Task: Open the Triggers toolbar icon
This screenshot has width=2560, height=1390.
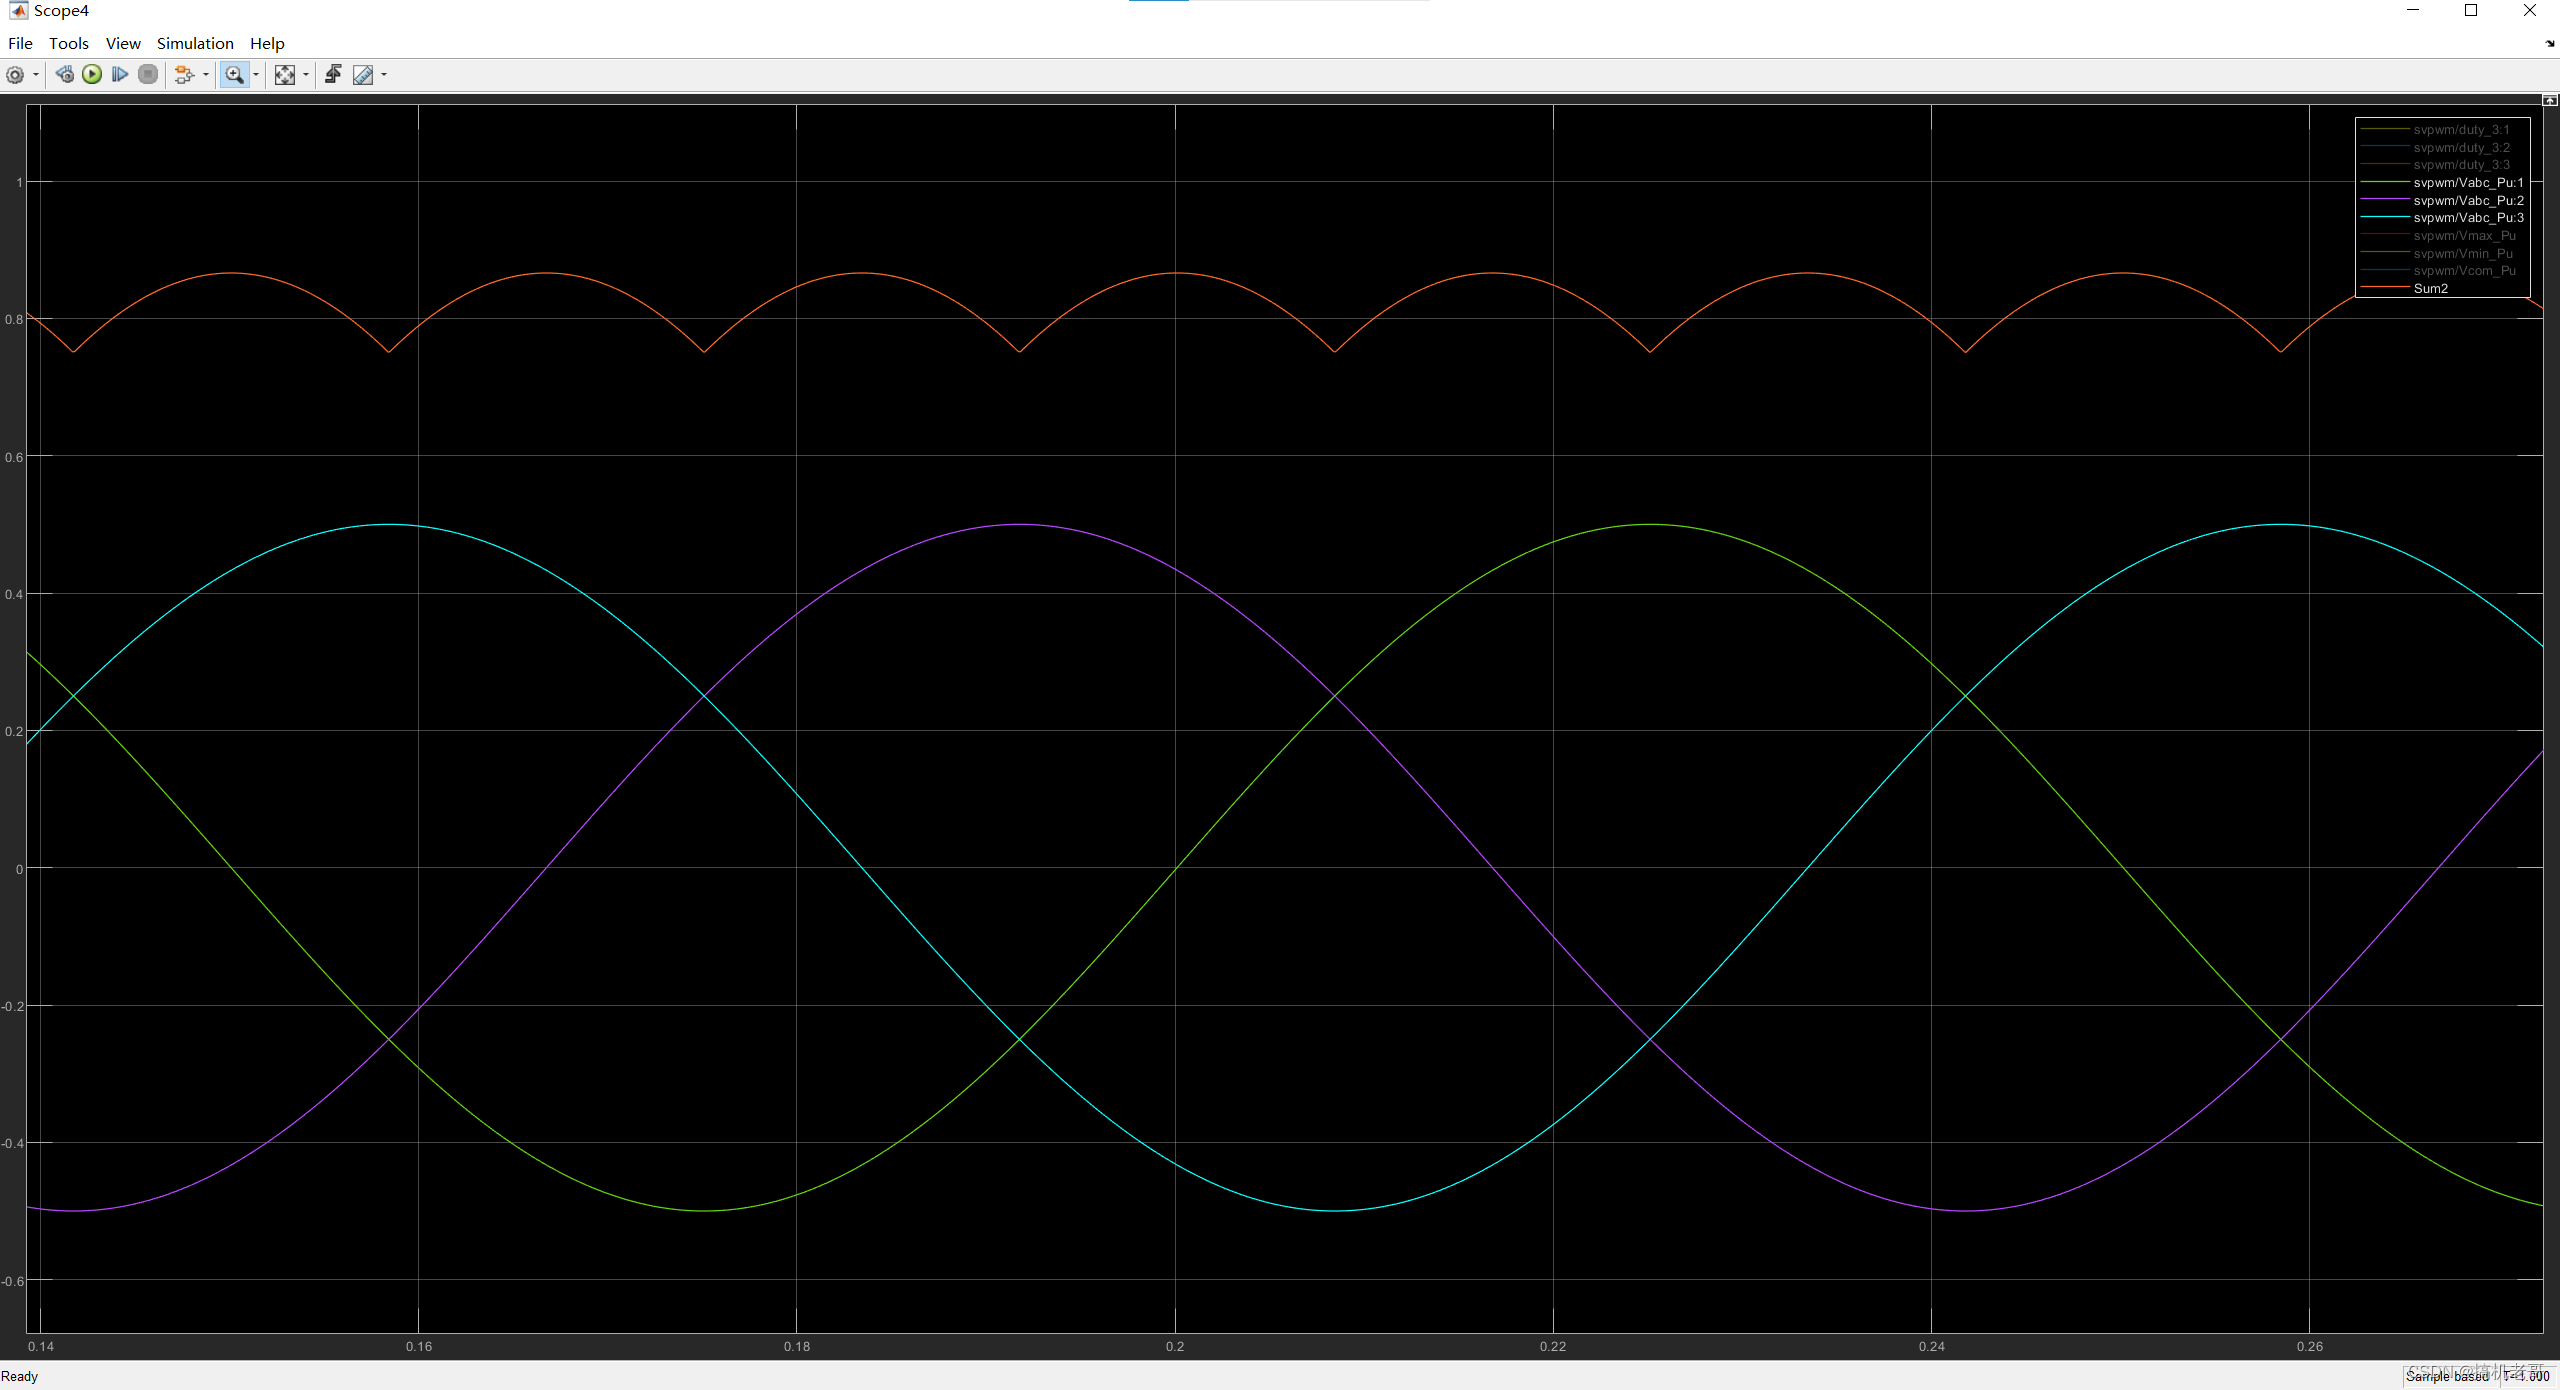Action: pos(334,75)
